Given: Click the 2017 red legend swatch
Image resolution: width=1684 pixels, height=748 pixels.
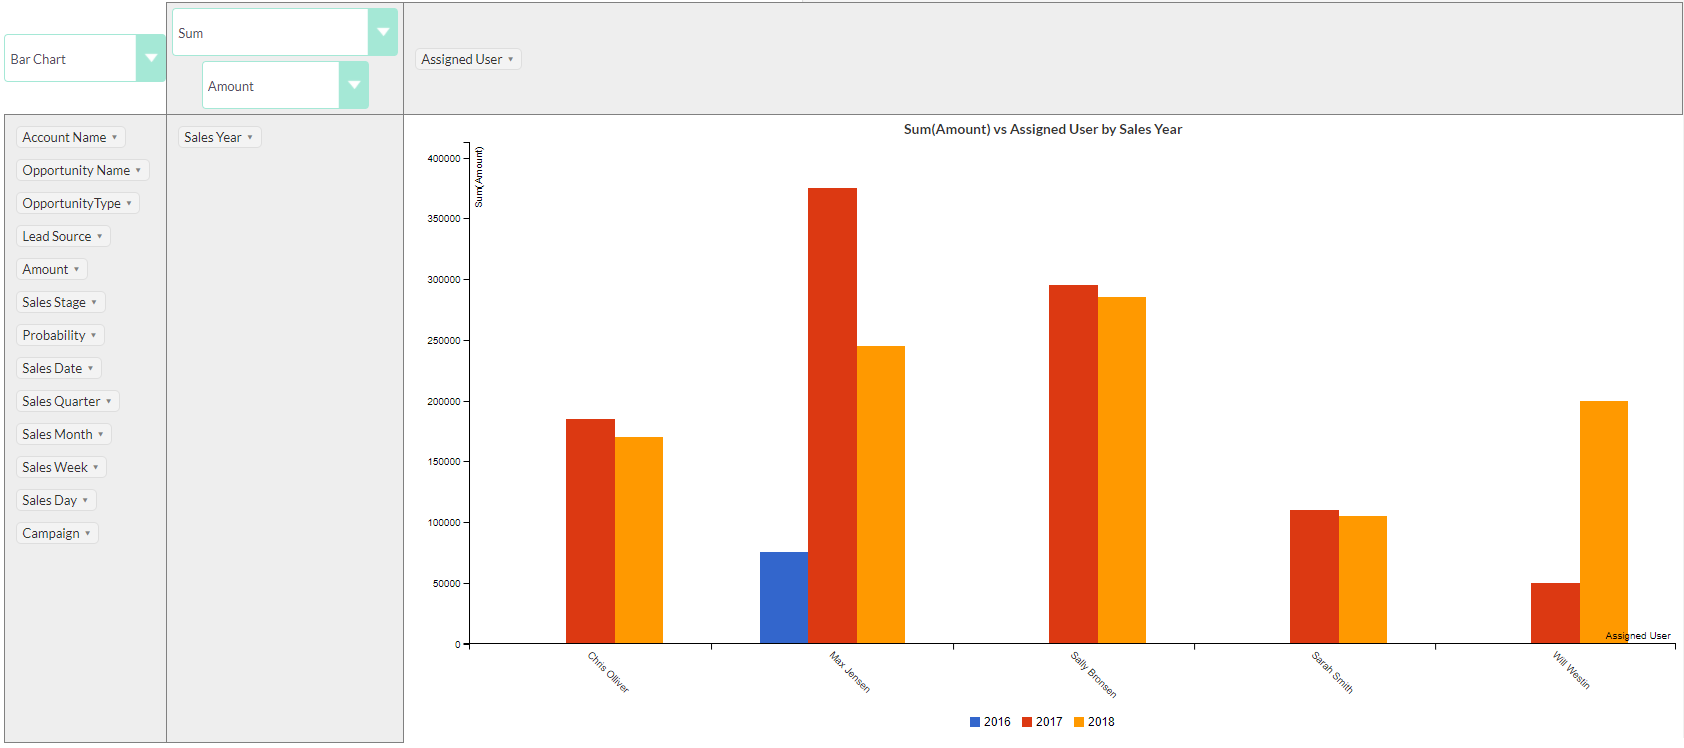Looking at the screenshot, I should (1027, 722).
